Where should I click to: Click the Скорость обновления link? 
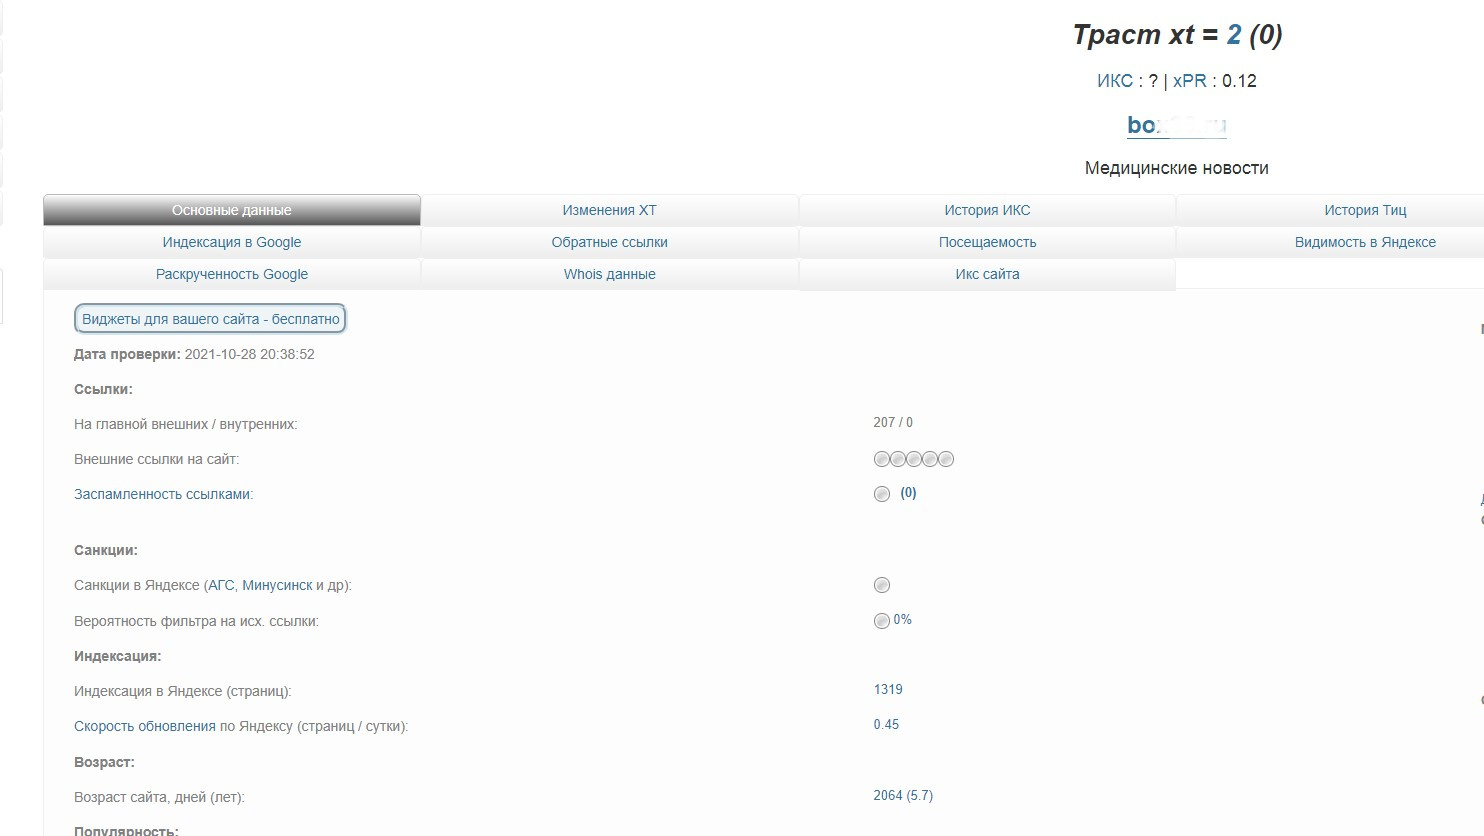pyautogui.click(x=145, y=726)
